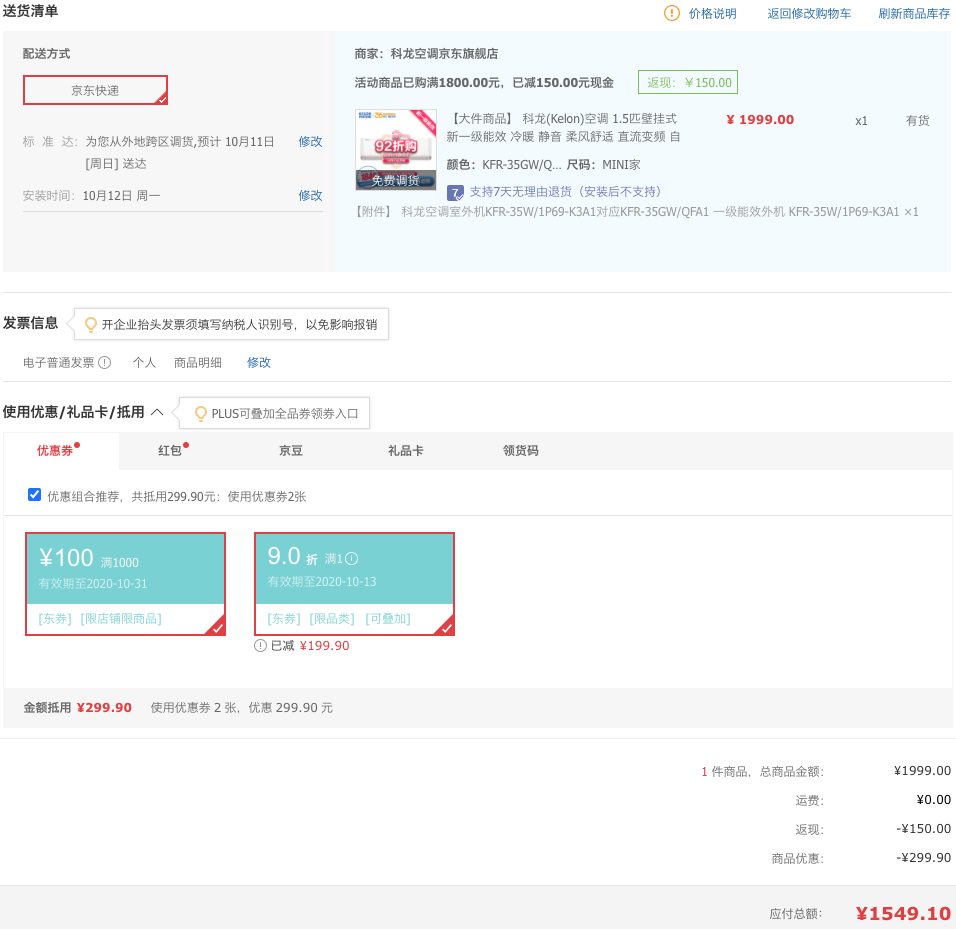The image size is (956, 929).
Task: Click the 返现 -¥150.00 summary value
Action: pos(923,828)
